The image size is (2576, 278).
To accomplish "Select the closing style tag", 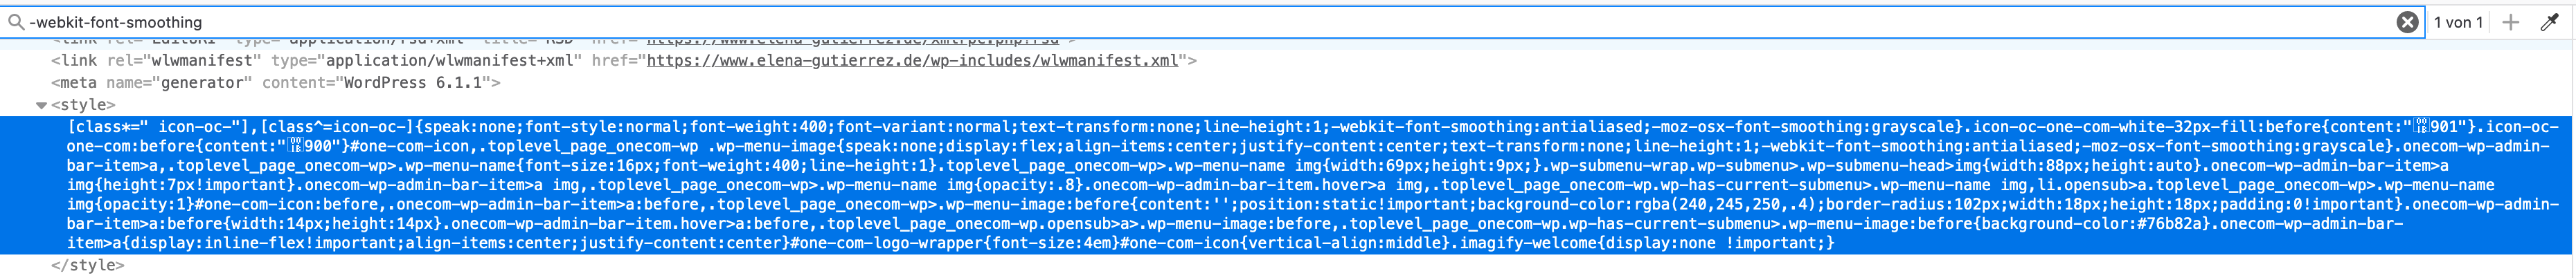I will (x=88, y=266).
